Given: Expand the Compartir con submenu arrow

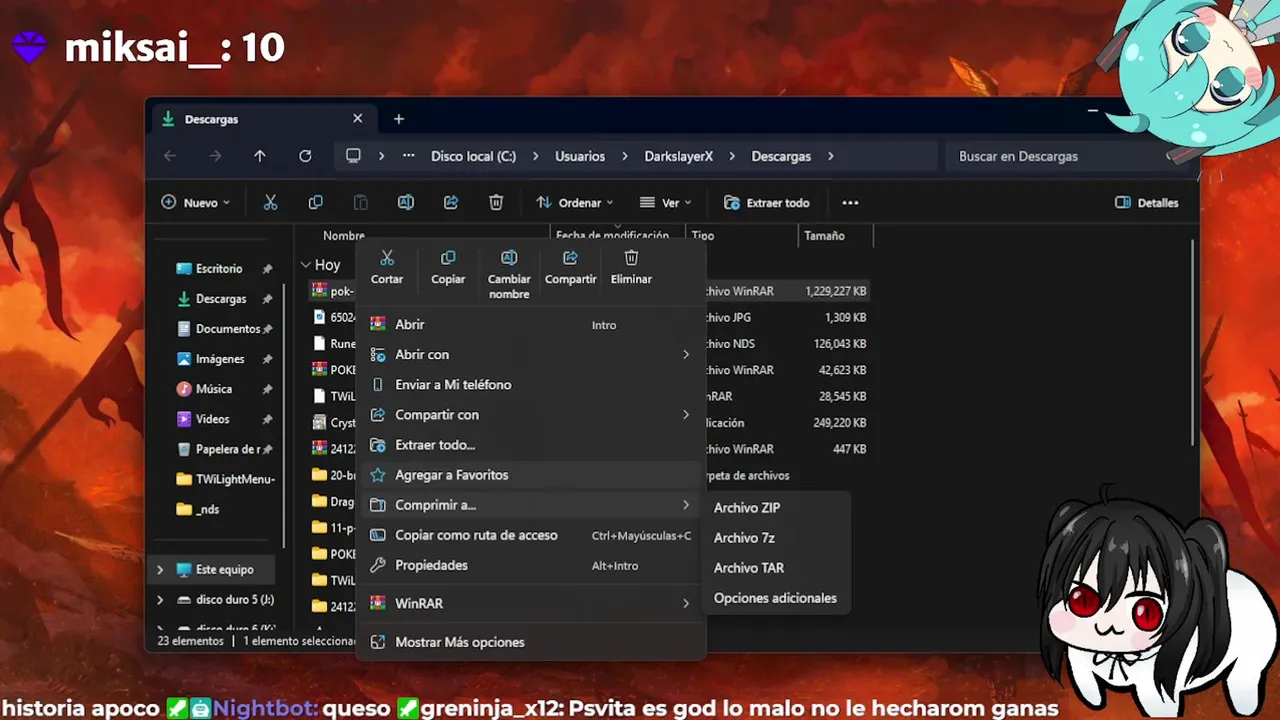Looking at the screenshot, I should pos(686,415).
